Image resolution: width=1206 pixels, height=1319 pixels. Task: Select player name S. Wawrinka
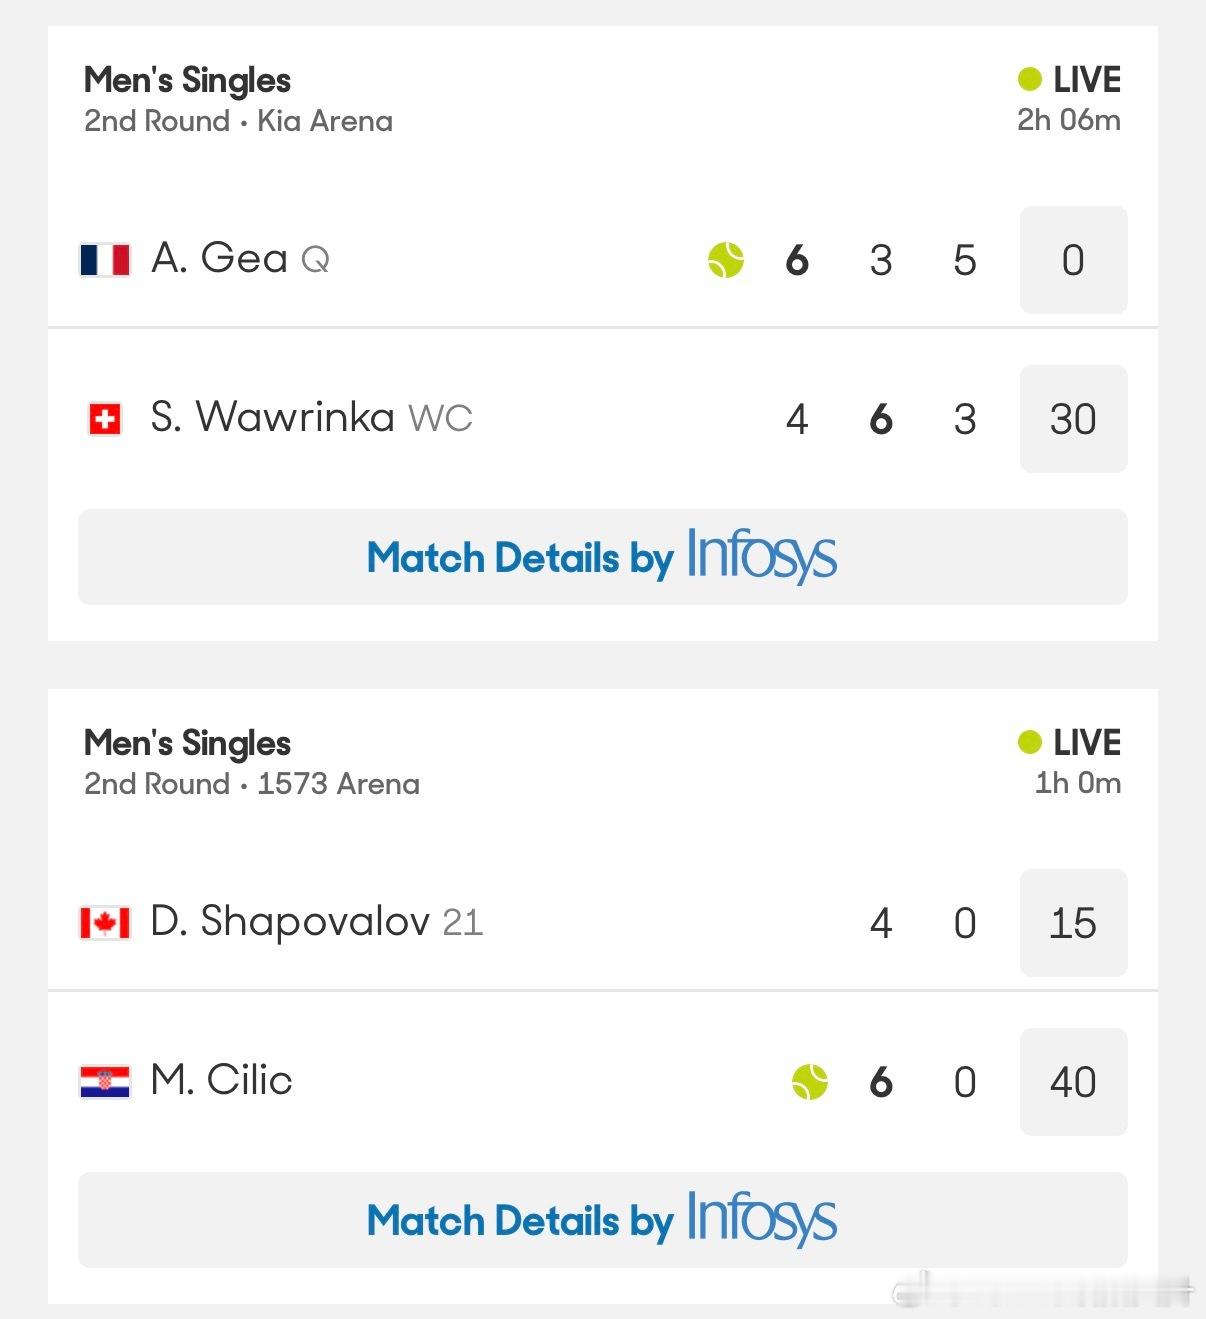point(272,418)
